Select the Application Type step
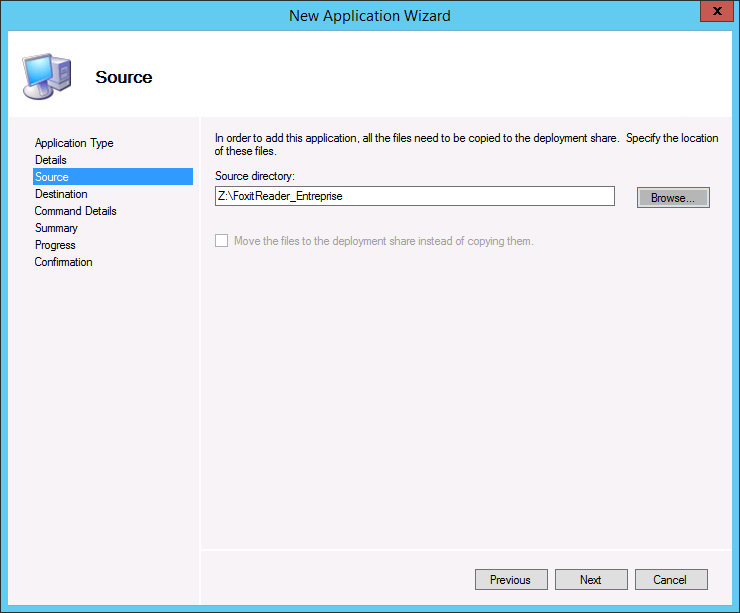The height and width of the screenshot is (613, 740). pos(74,143)
